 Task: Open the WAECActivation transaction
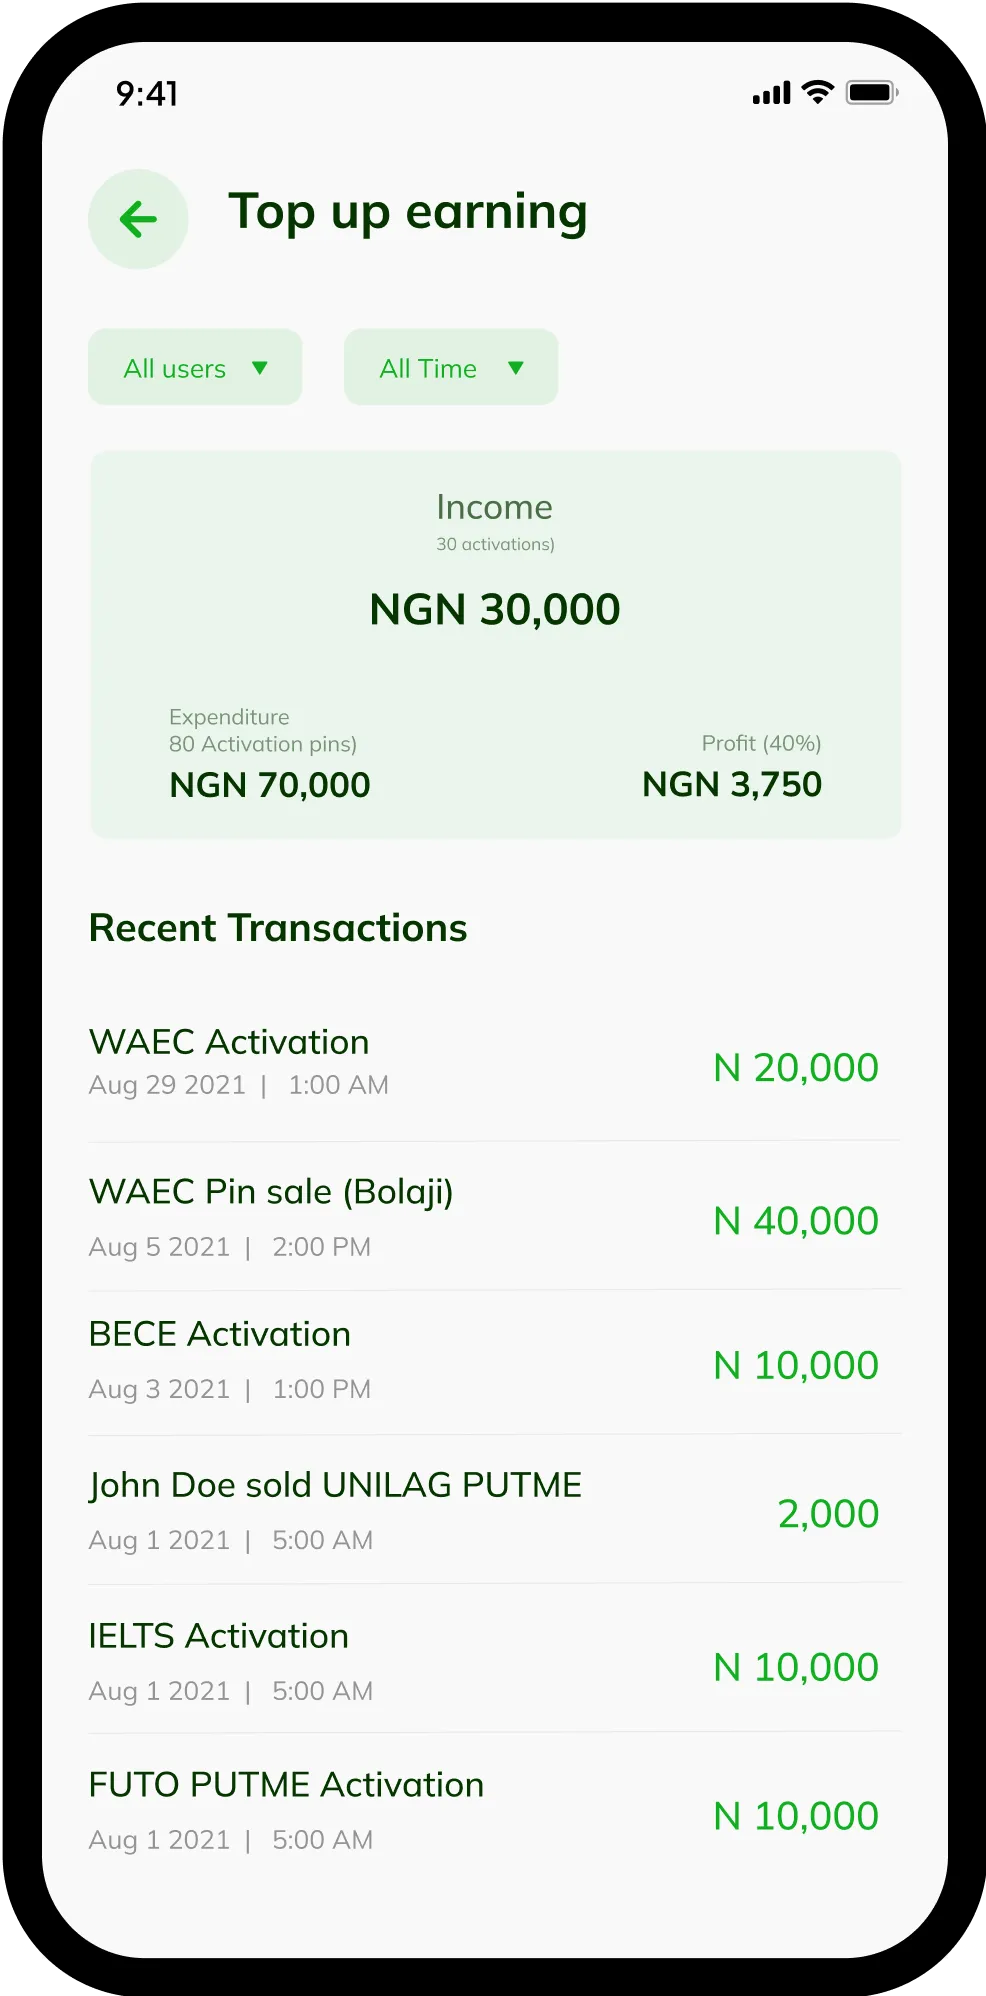(495, 1065)
